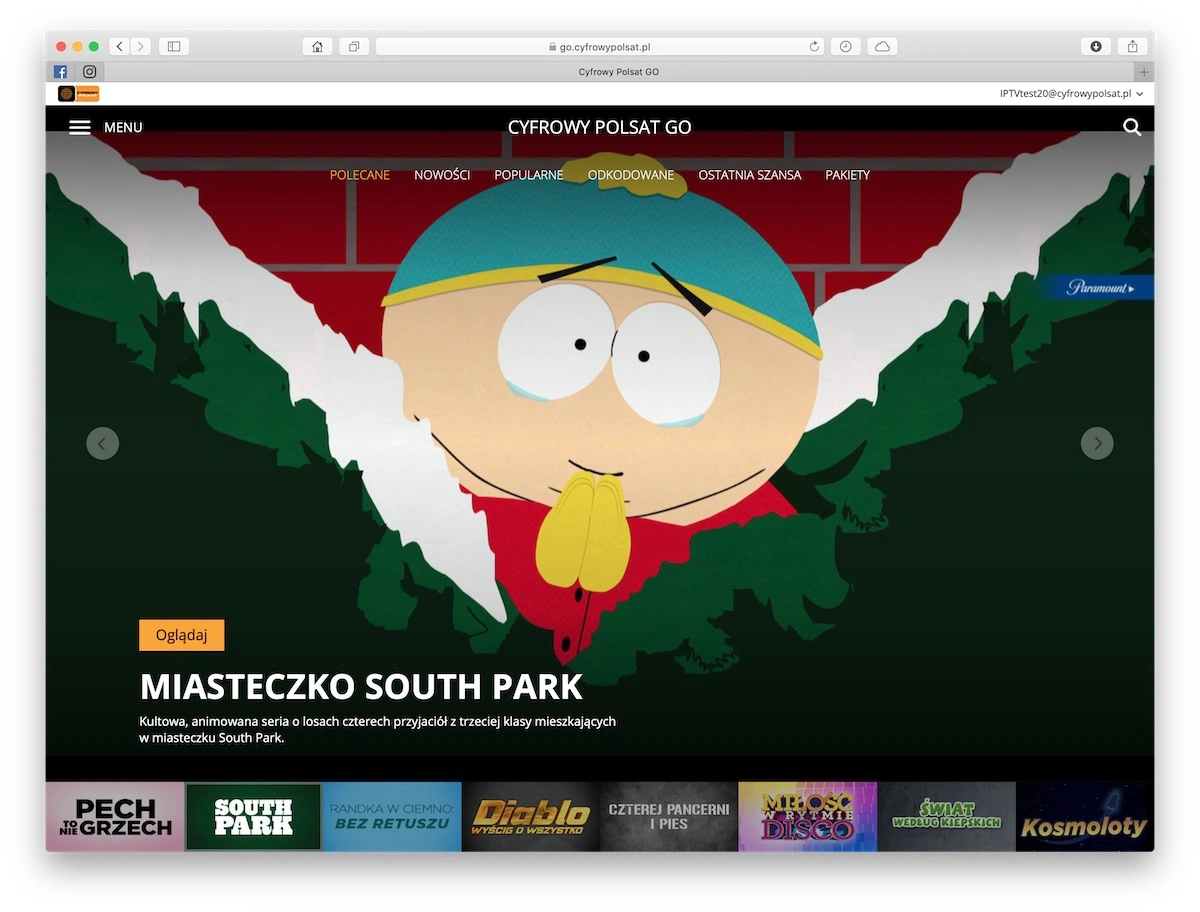
Task: Open Instagram favorites bookmark
Action: pos(89,72)
